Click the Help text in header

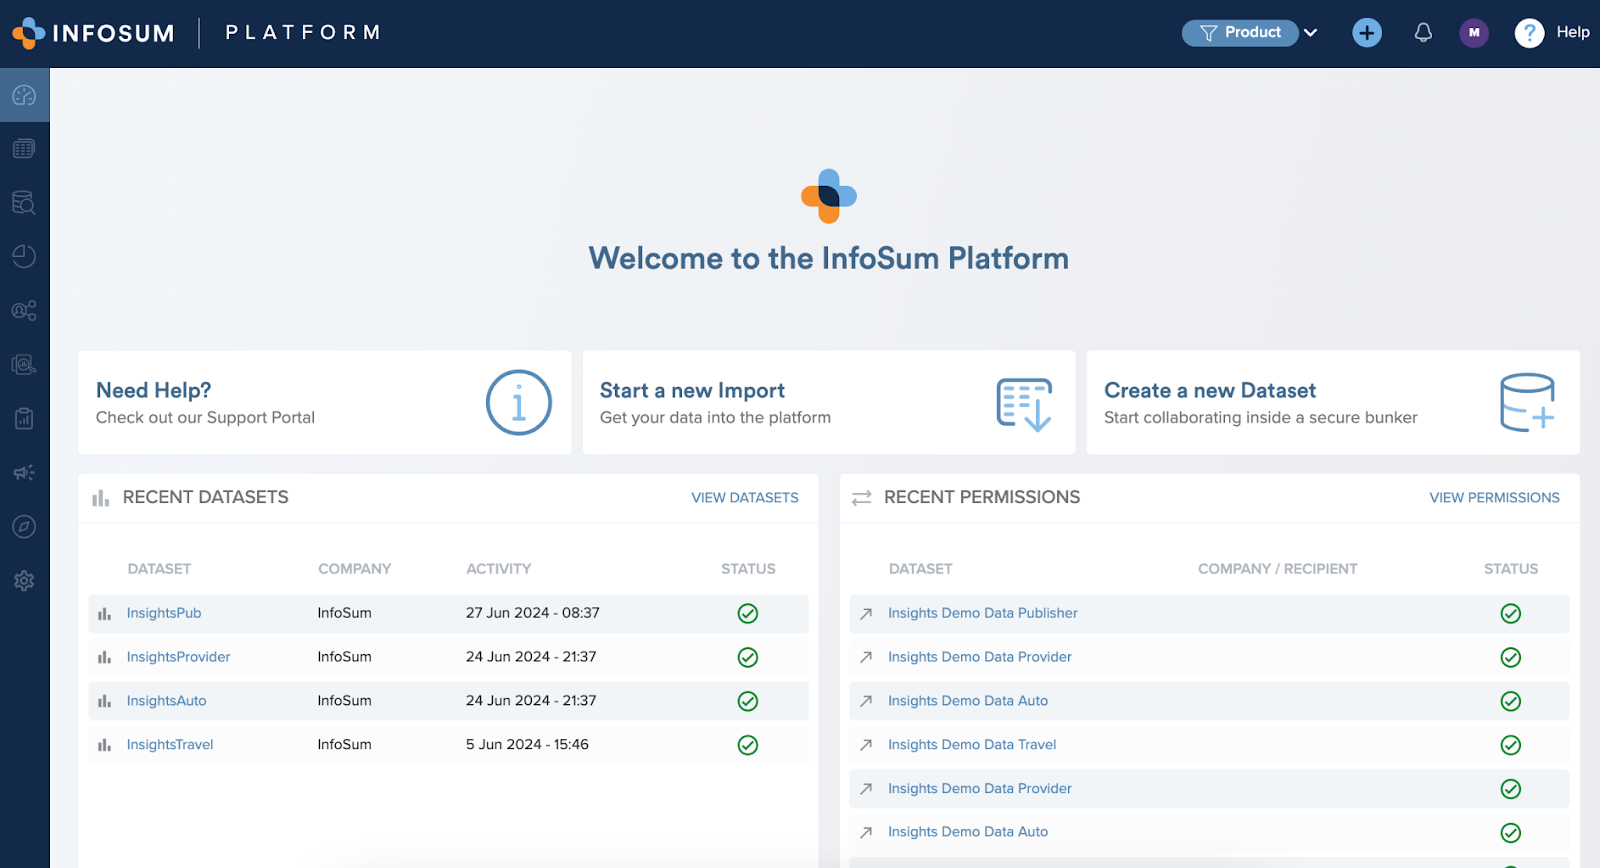[x=1573, y=33]
